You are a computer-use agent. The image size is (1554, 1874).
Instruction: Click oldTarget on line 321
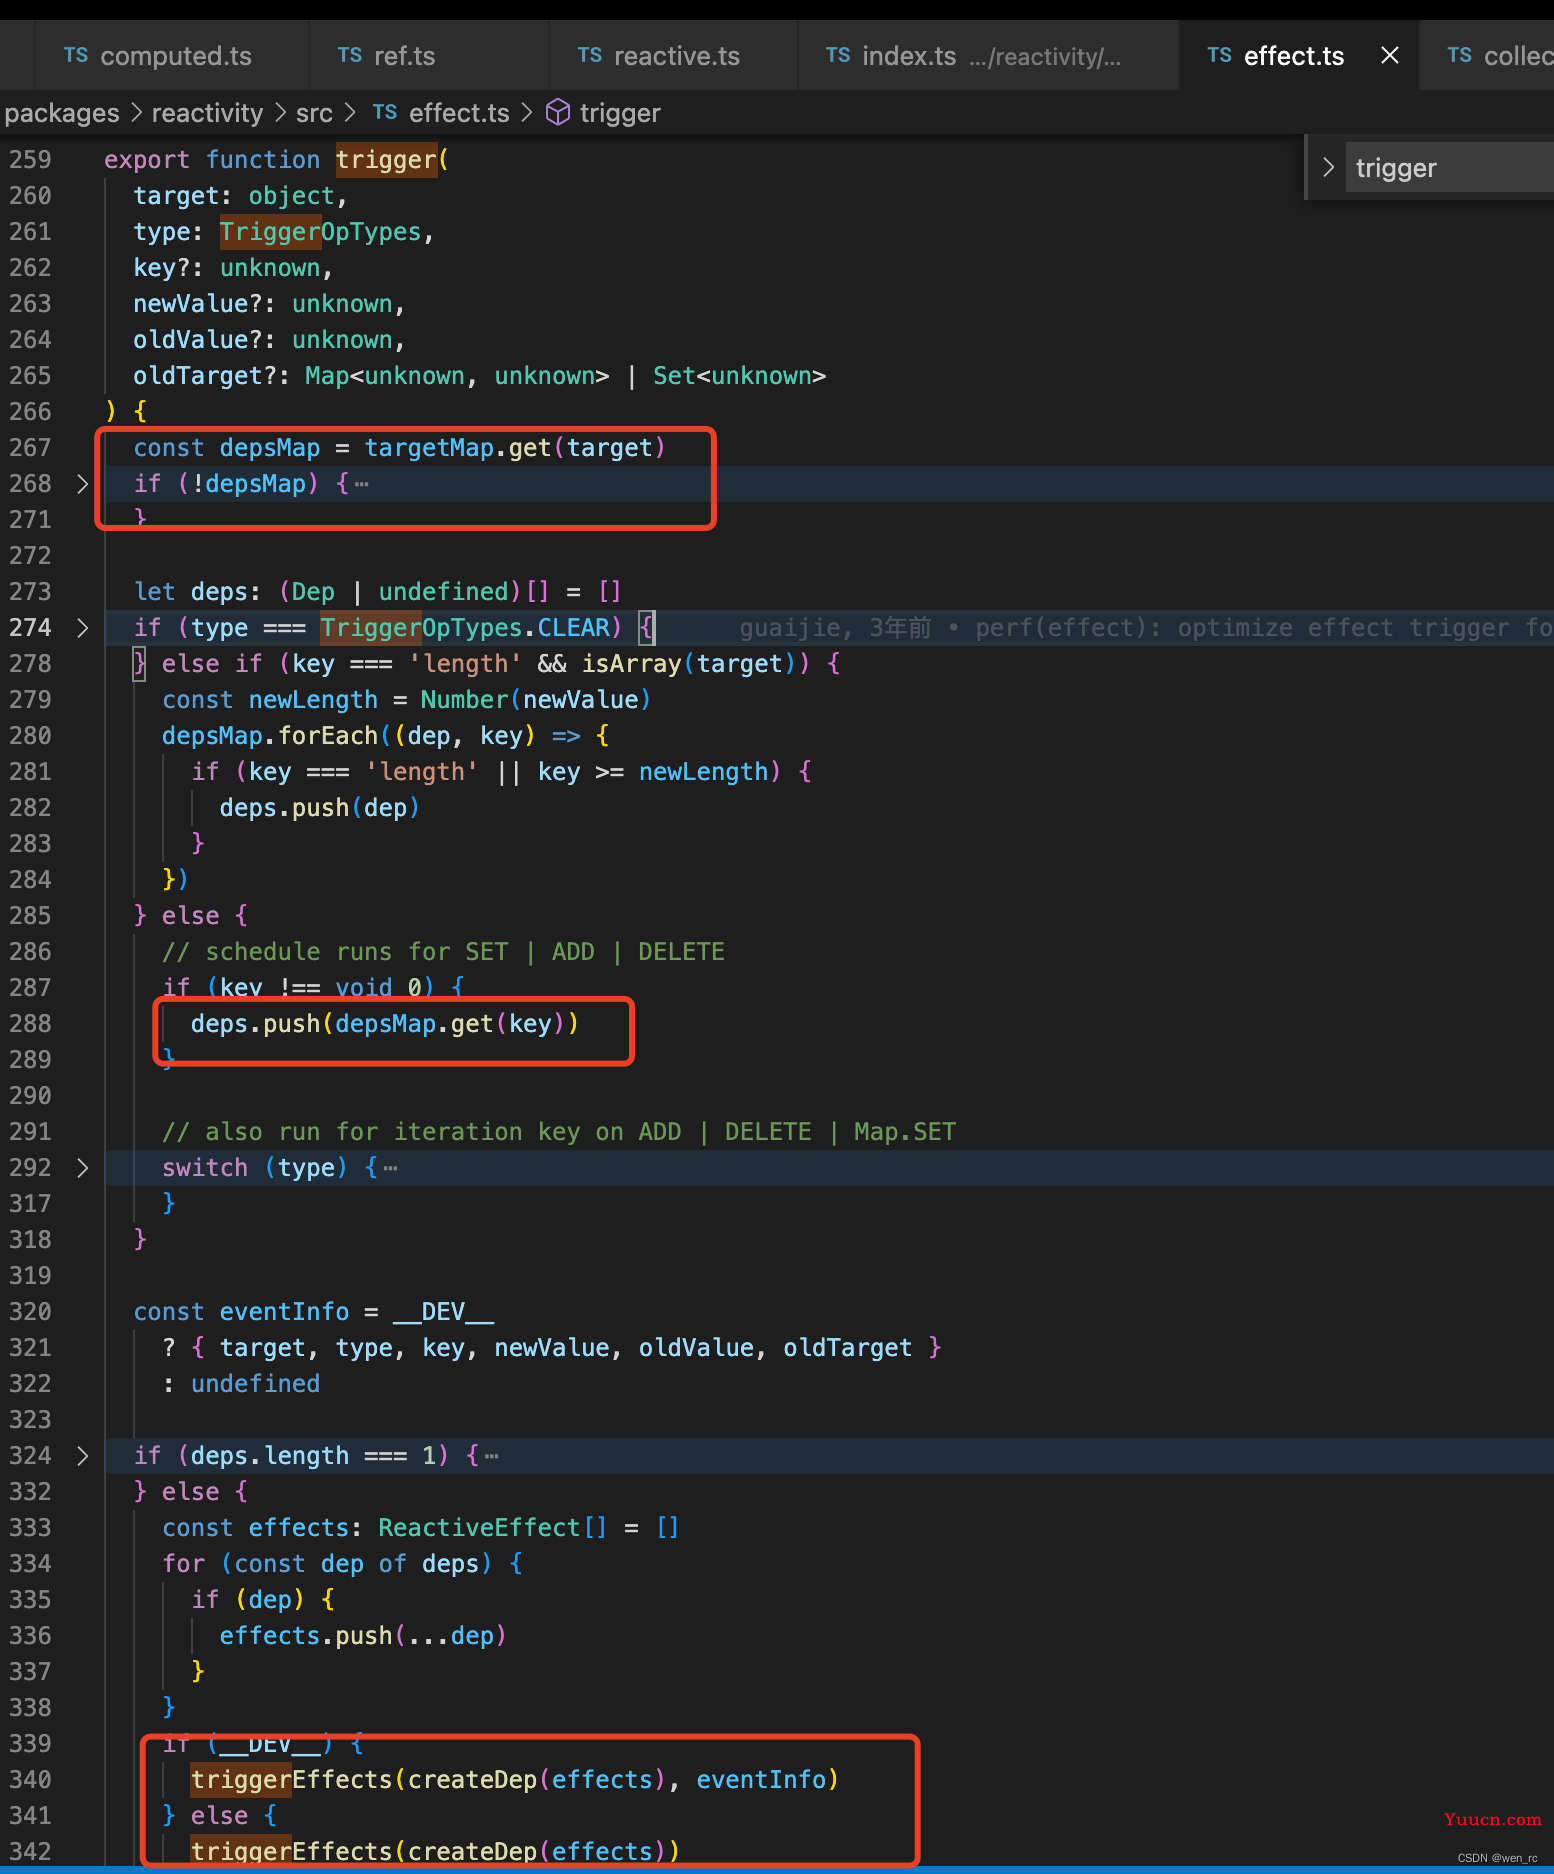847,1348
